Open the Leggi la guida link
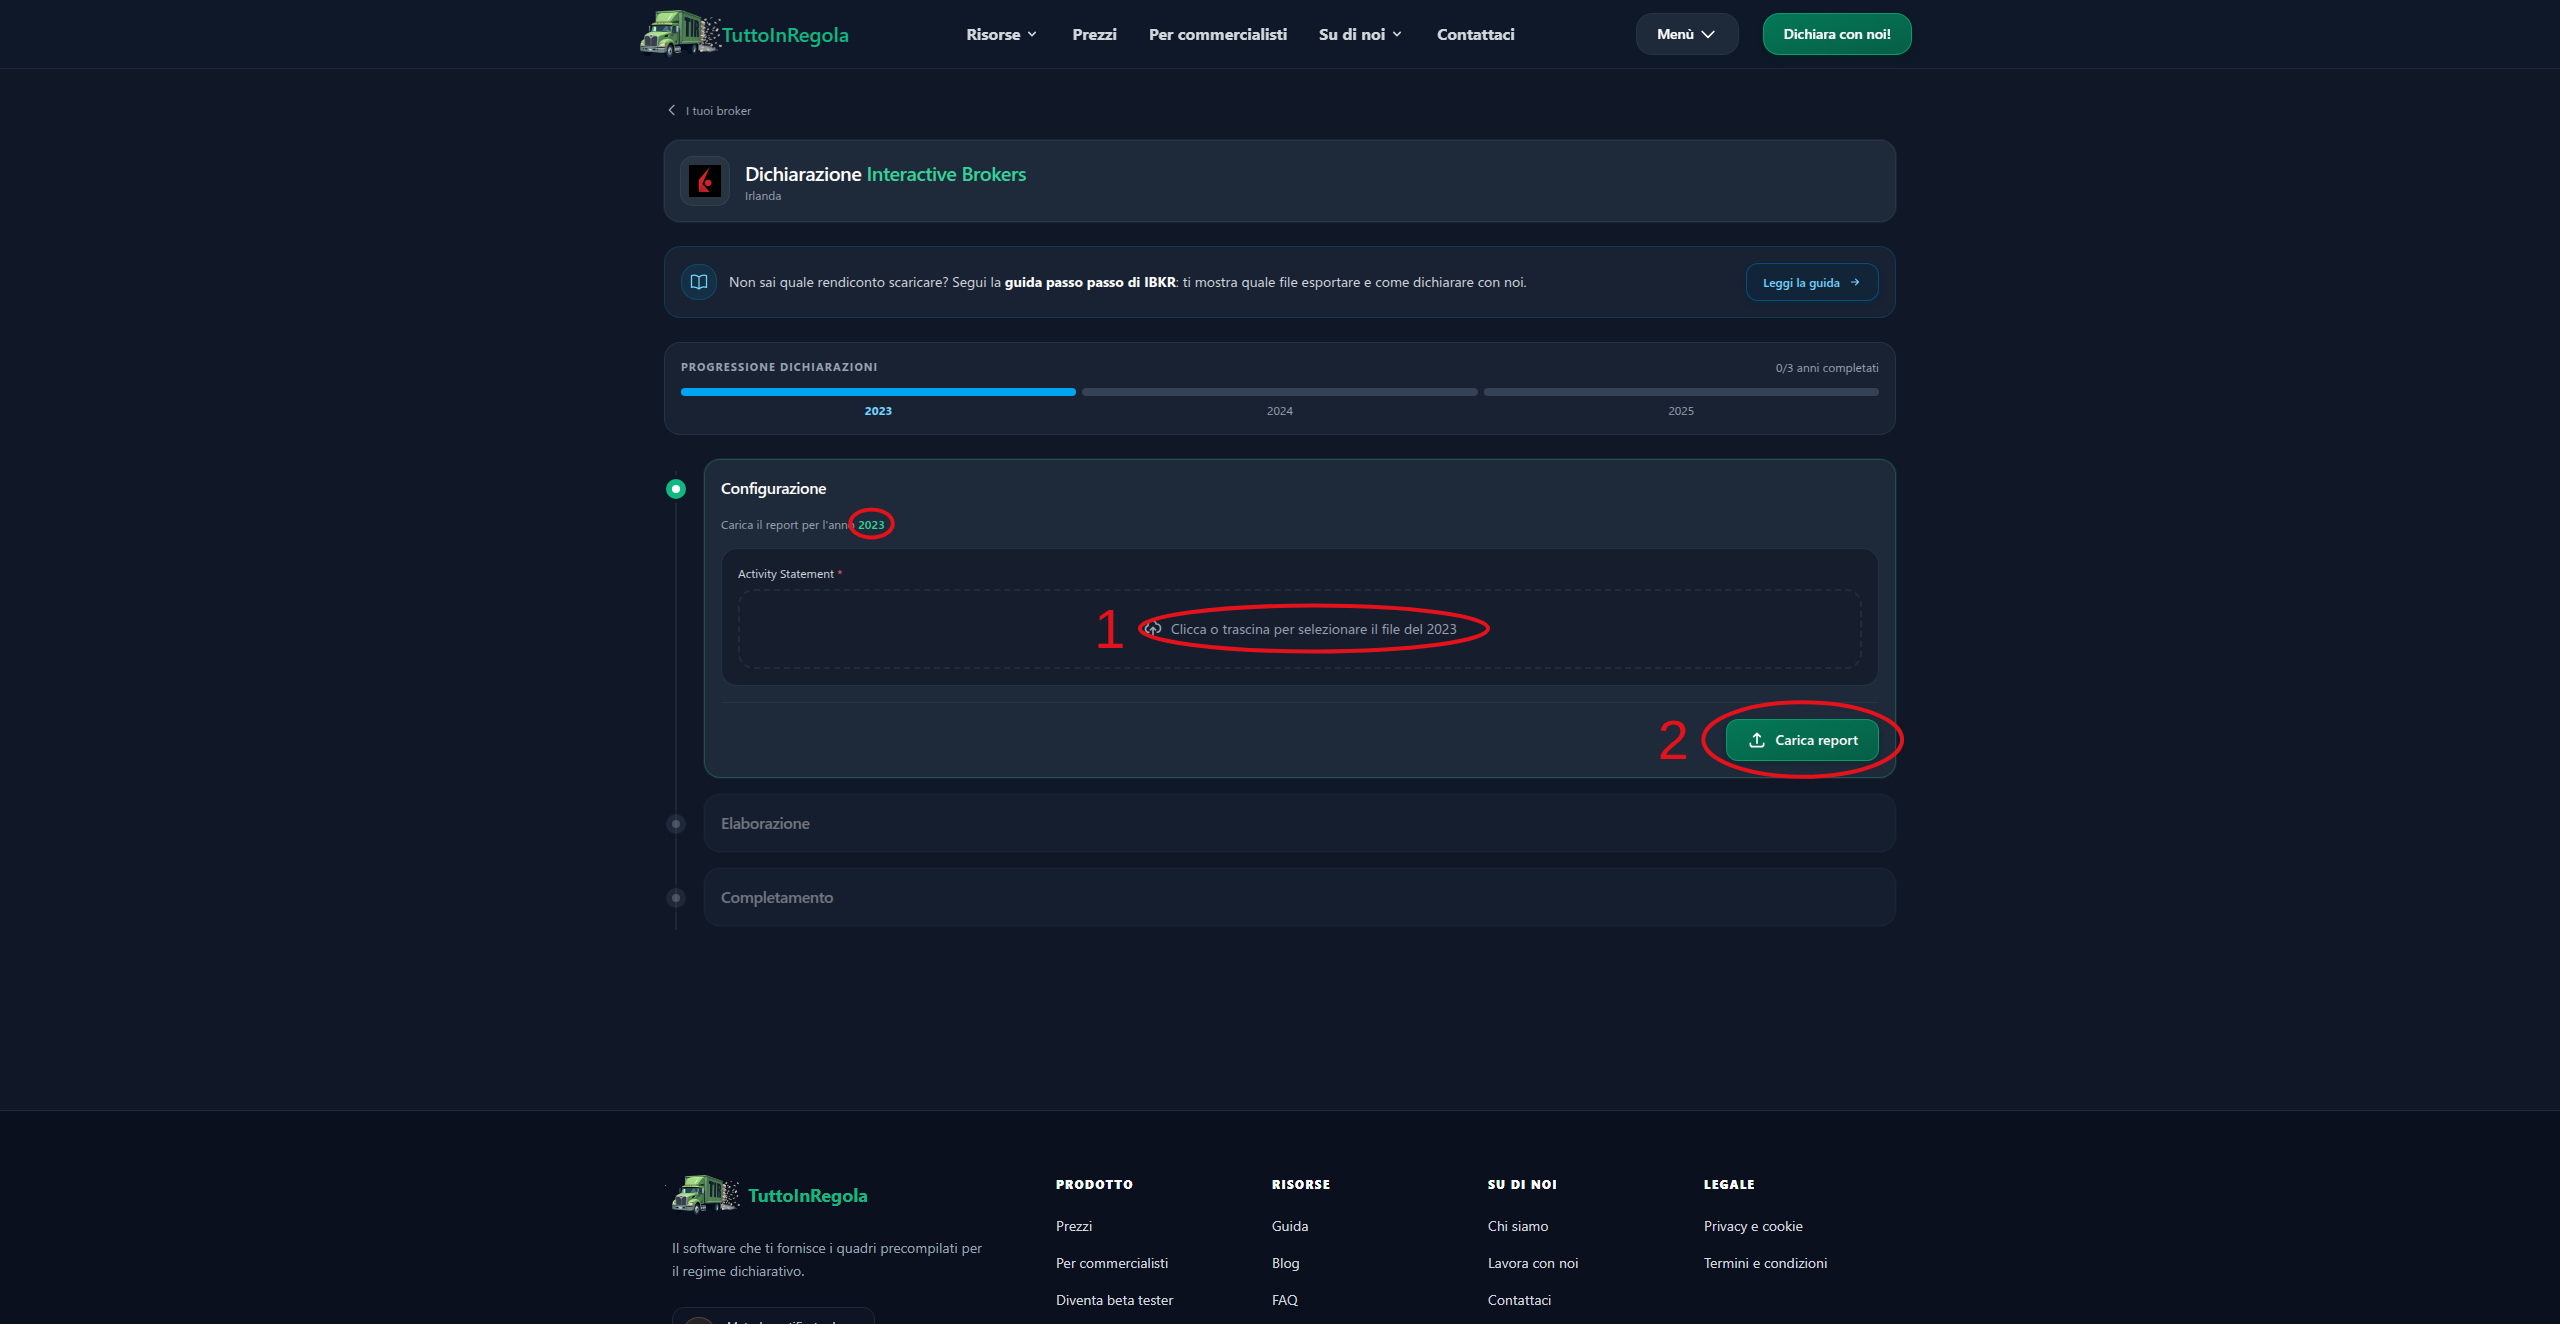 click(x=1811, y=282)
